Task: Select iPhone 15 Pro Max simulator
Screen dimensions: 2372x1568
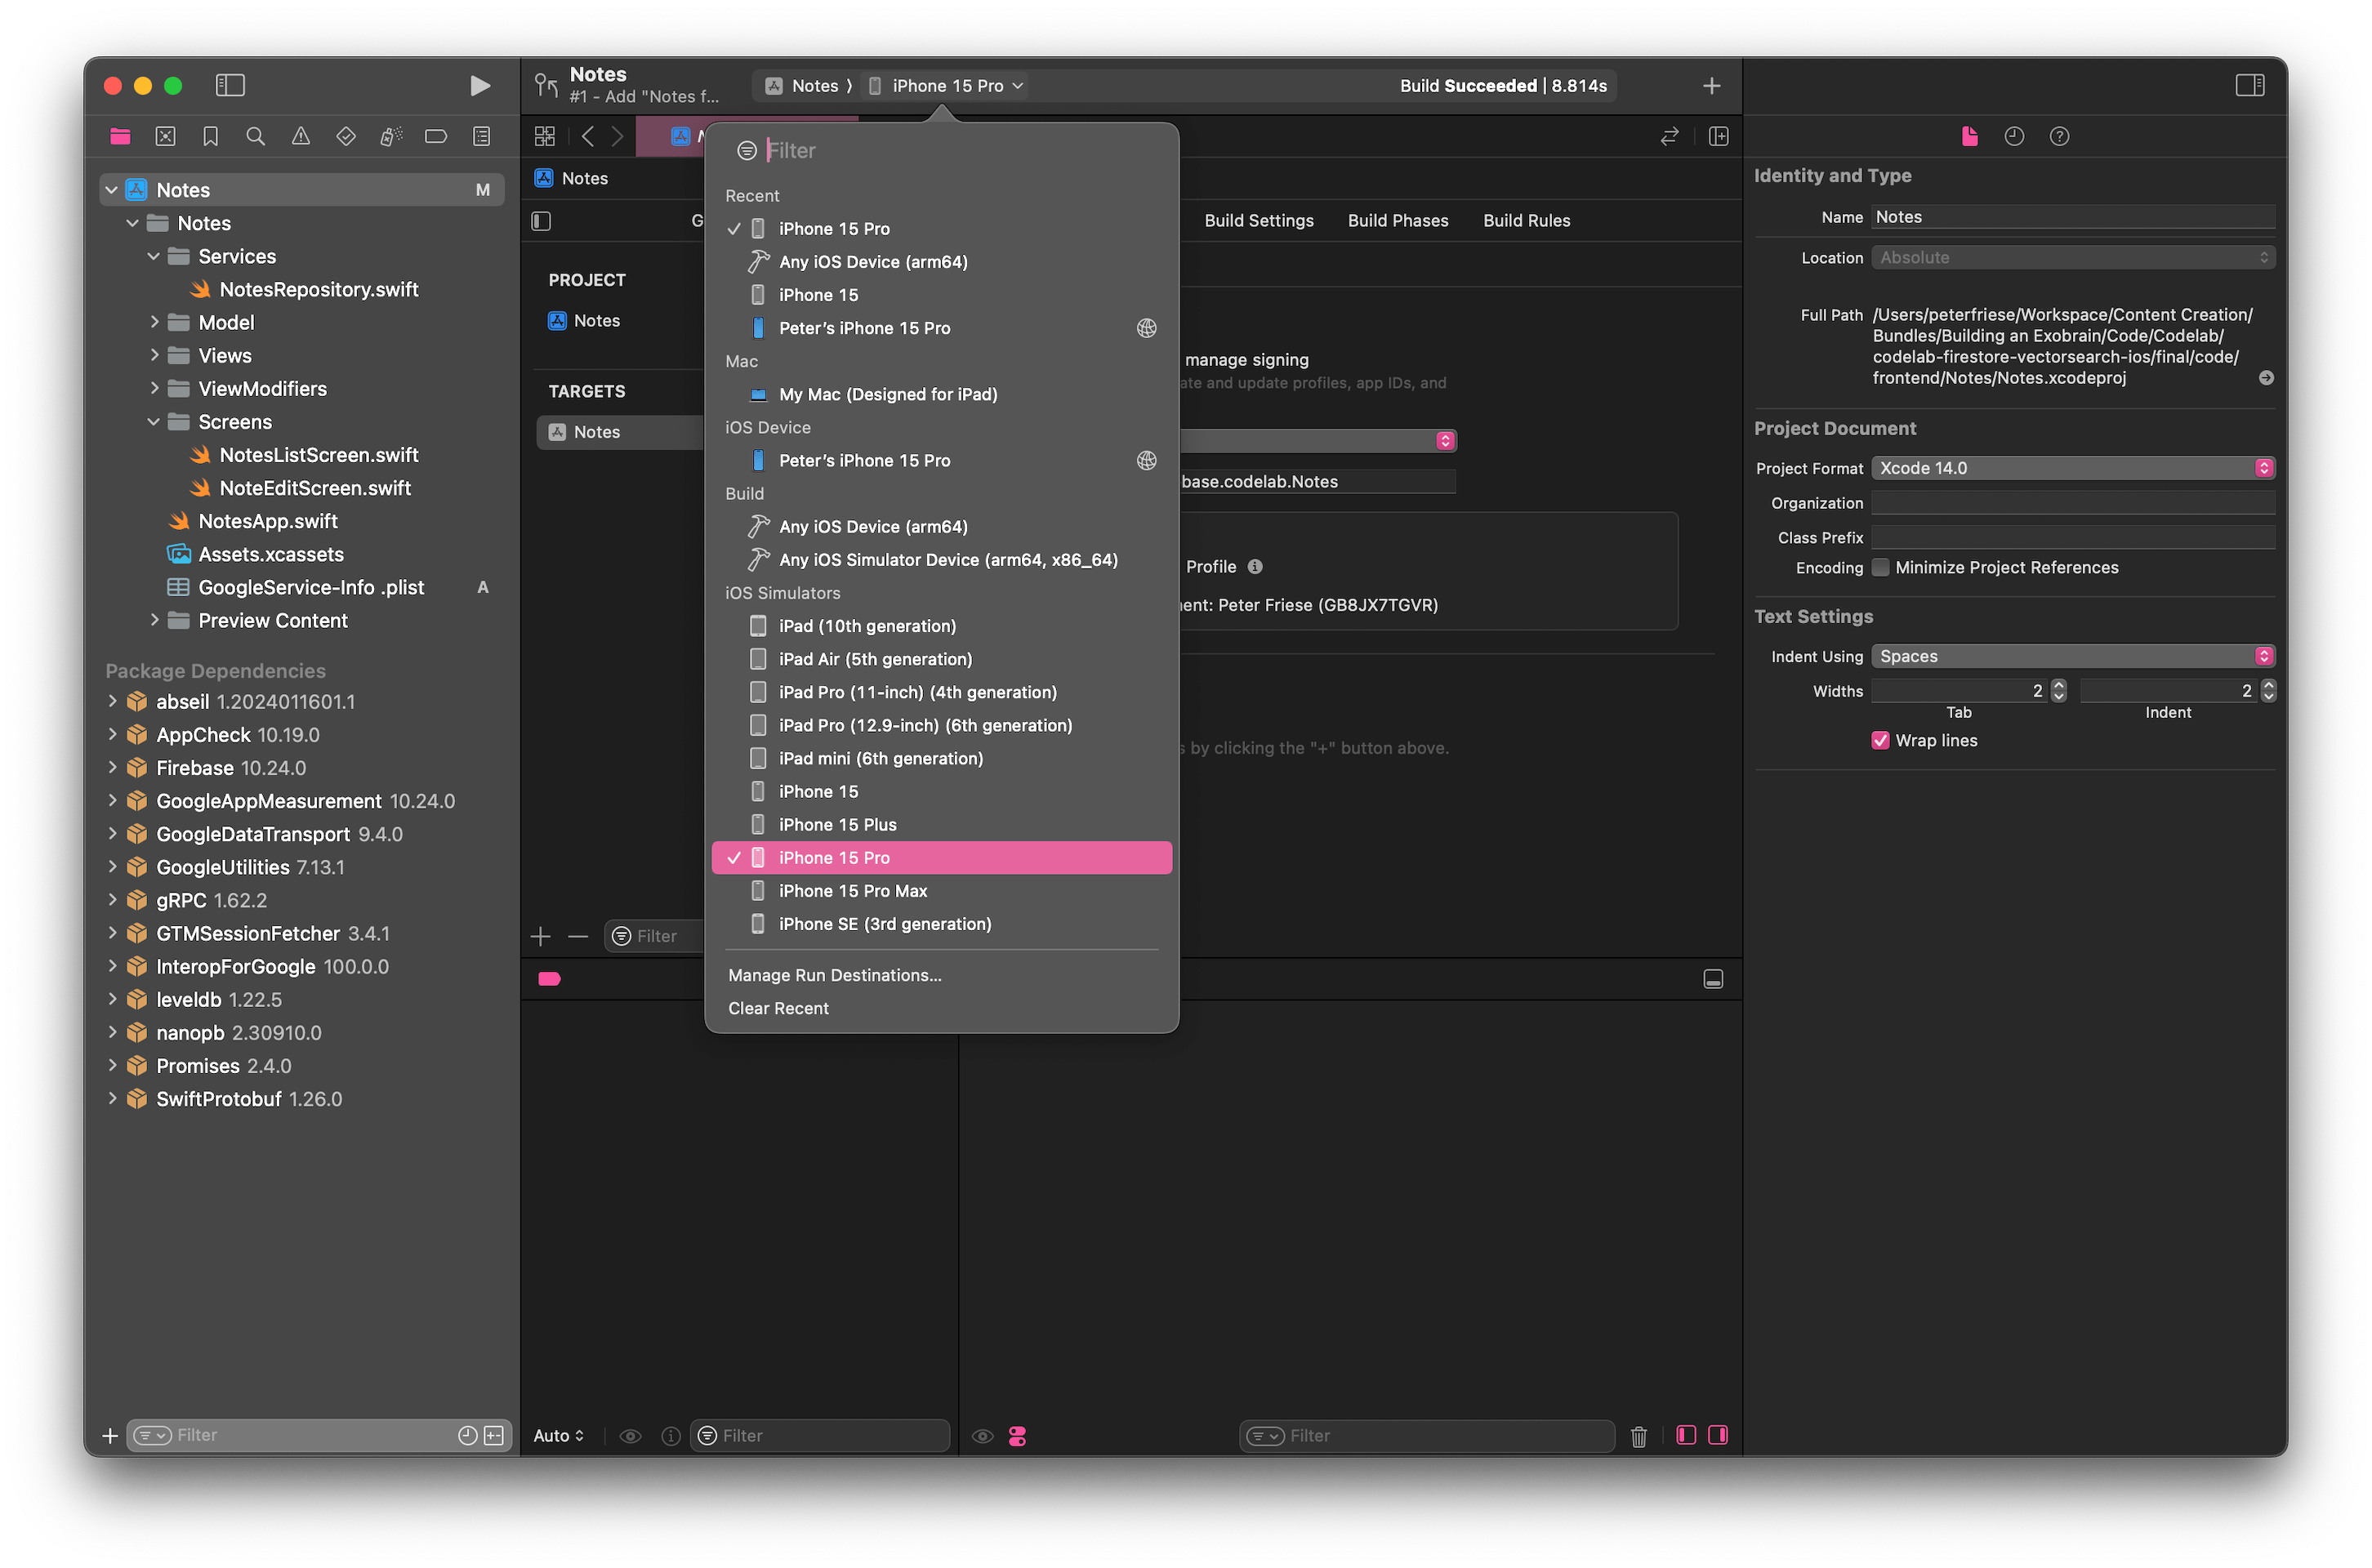Action: click(853, 889)
